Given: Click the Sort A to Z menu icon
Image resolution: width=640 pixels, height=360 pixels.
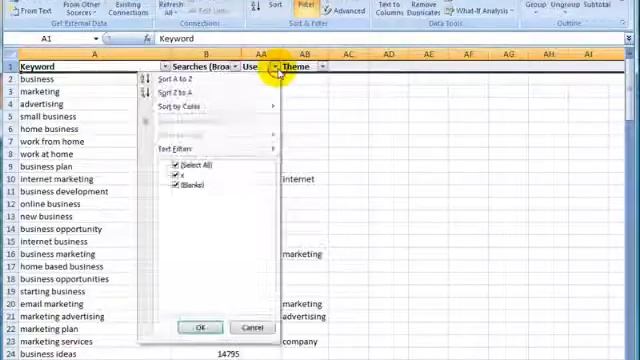Looking at the screenshot, I should (145, 79).
